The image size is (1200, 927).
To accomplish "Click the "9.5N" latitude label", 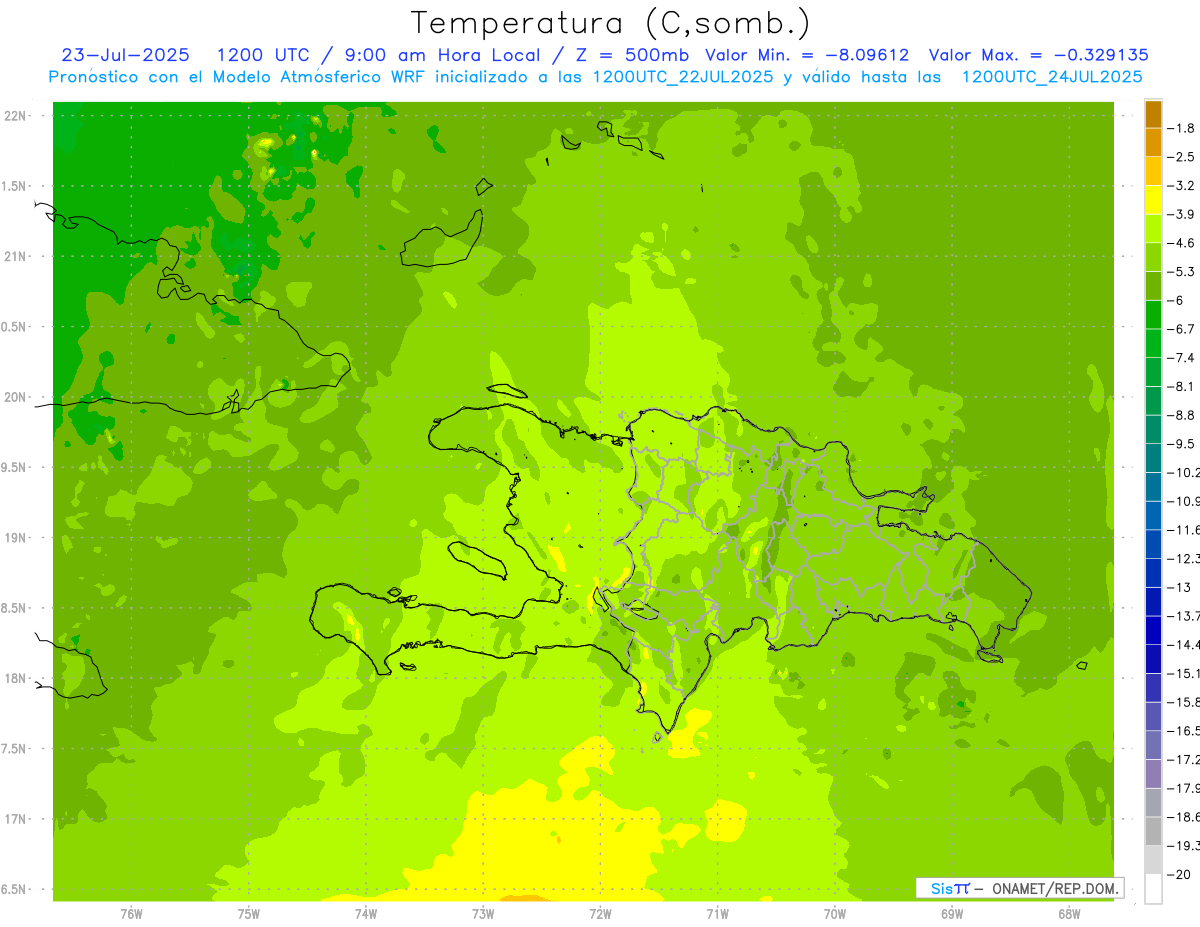I will 15,468.
